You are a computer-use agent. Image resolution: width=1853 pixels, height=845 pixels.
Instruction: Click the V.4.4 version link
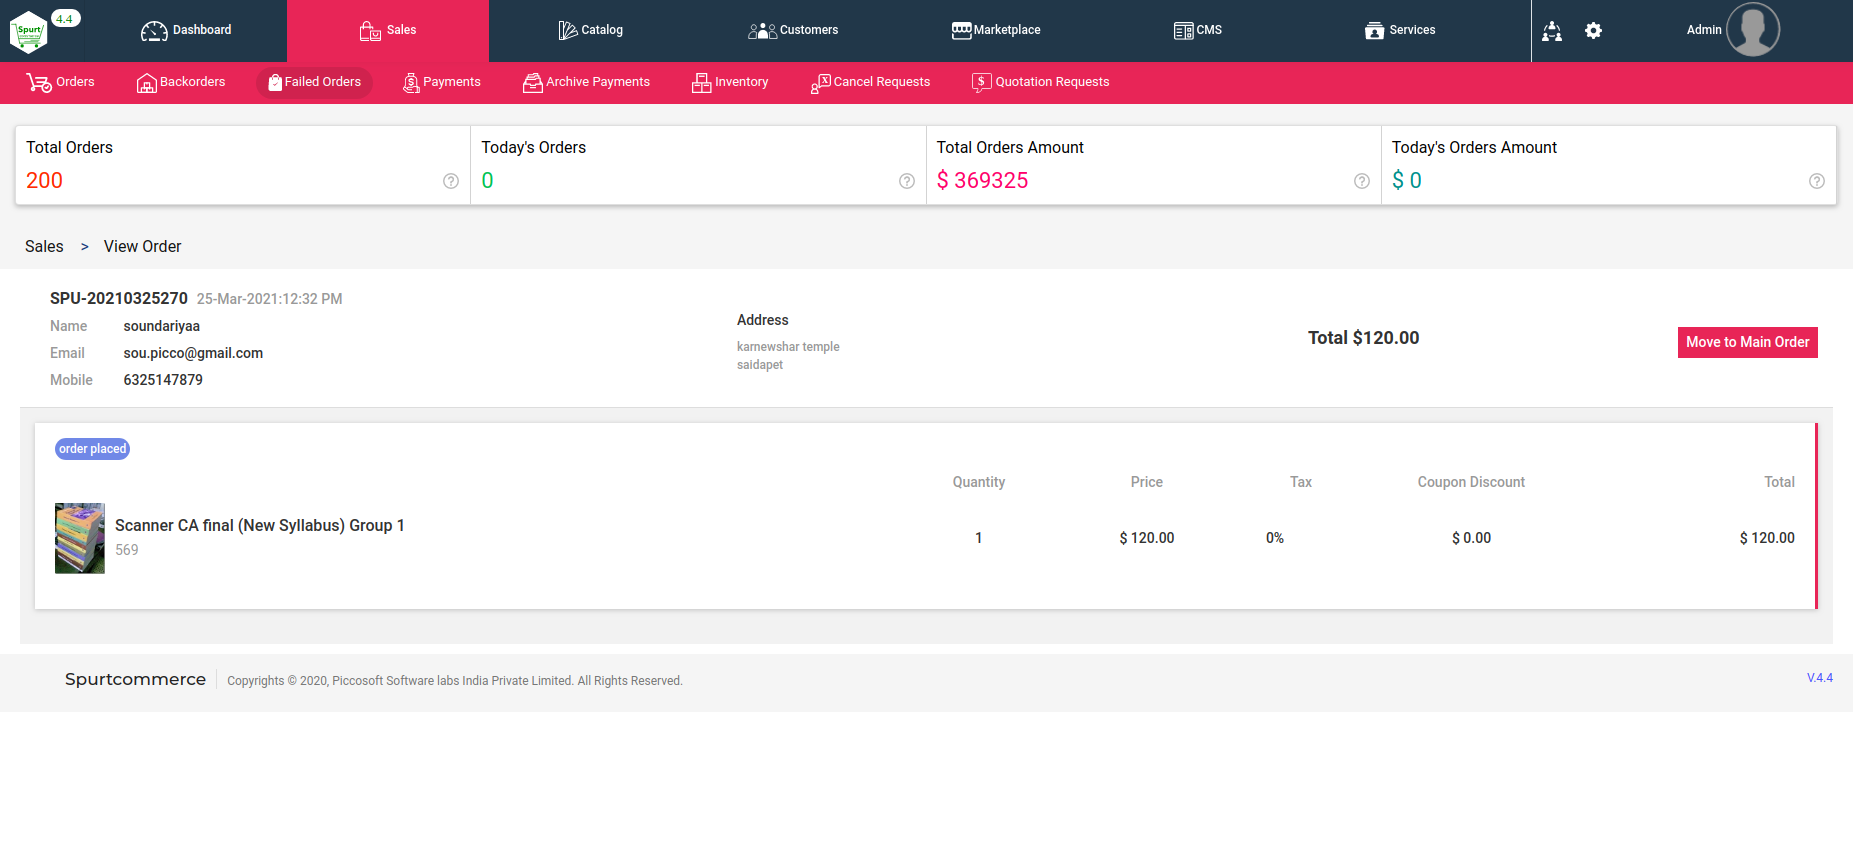pyautogui.click(x=1820, y=678)
